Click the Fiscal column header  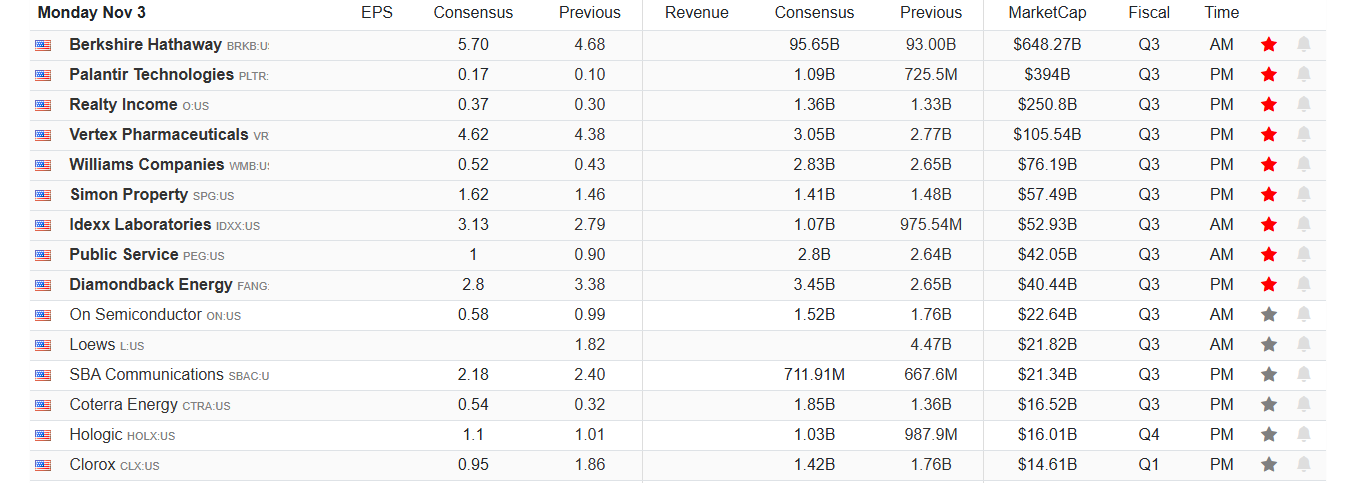tap(1149, 13)
